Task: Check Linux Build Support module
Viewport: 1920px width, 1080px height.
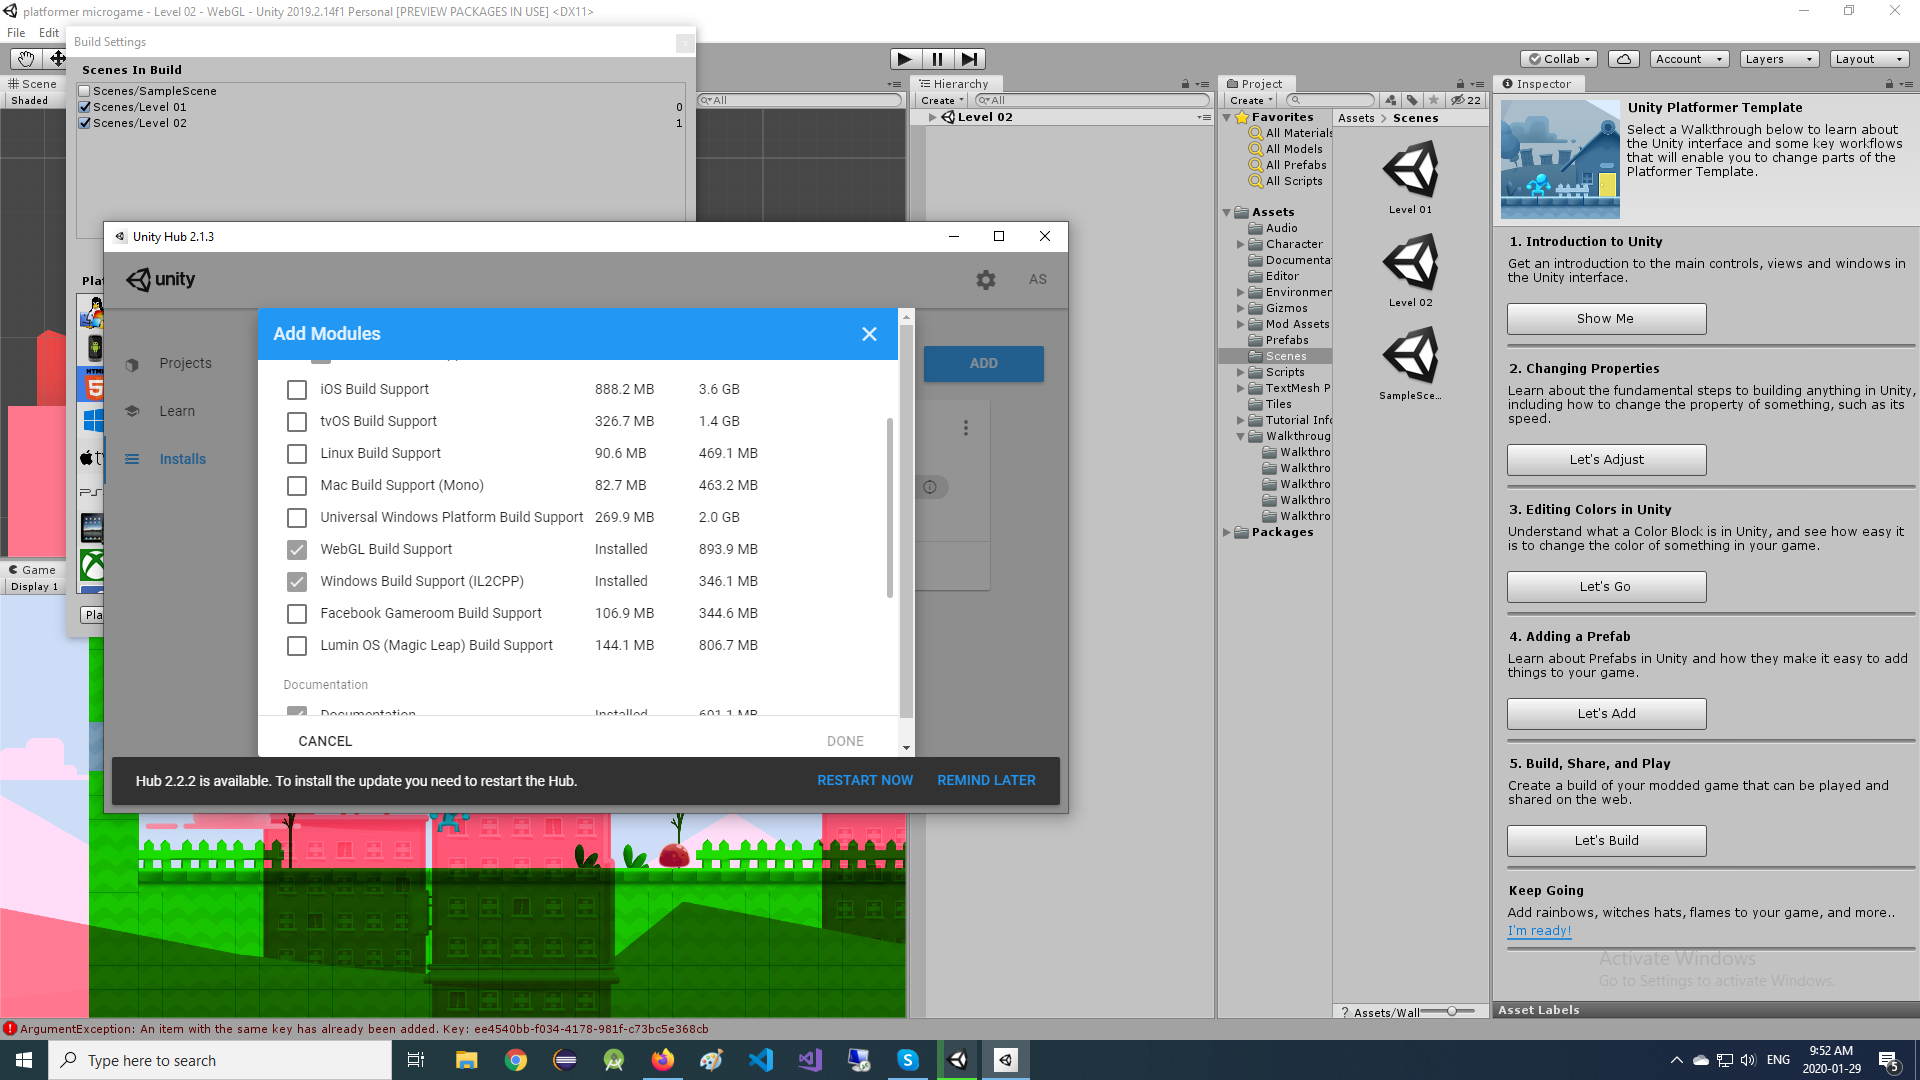Action: (297, 454)
